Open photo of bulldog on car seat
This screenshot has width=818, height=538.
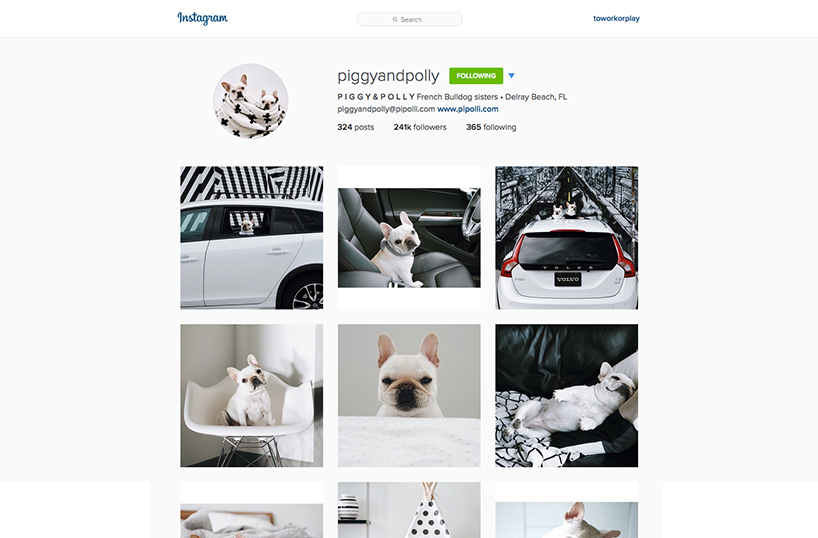pyautogui.click(x=409, y=238)
